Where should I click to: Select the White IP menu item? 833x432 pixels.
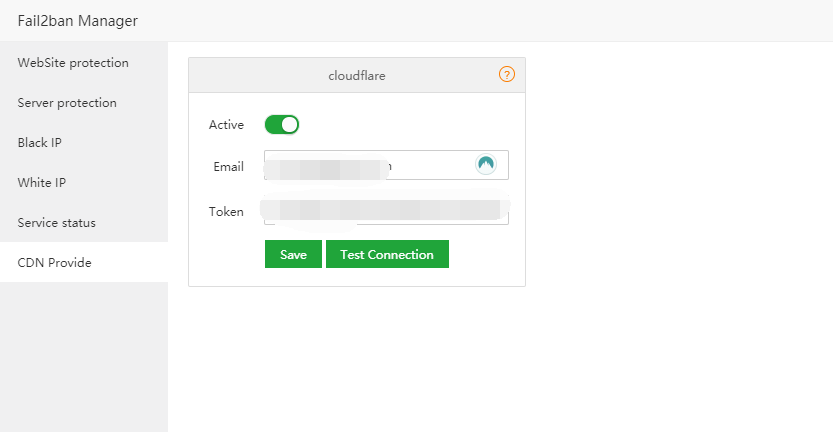pos(42,183)
